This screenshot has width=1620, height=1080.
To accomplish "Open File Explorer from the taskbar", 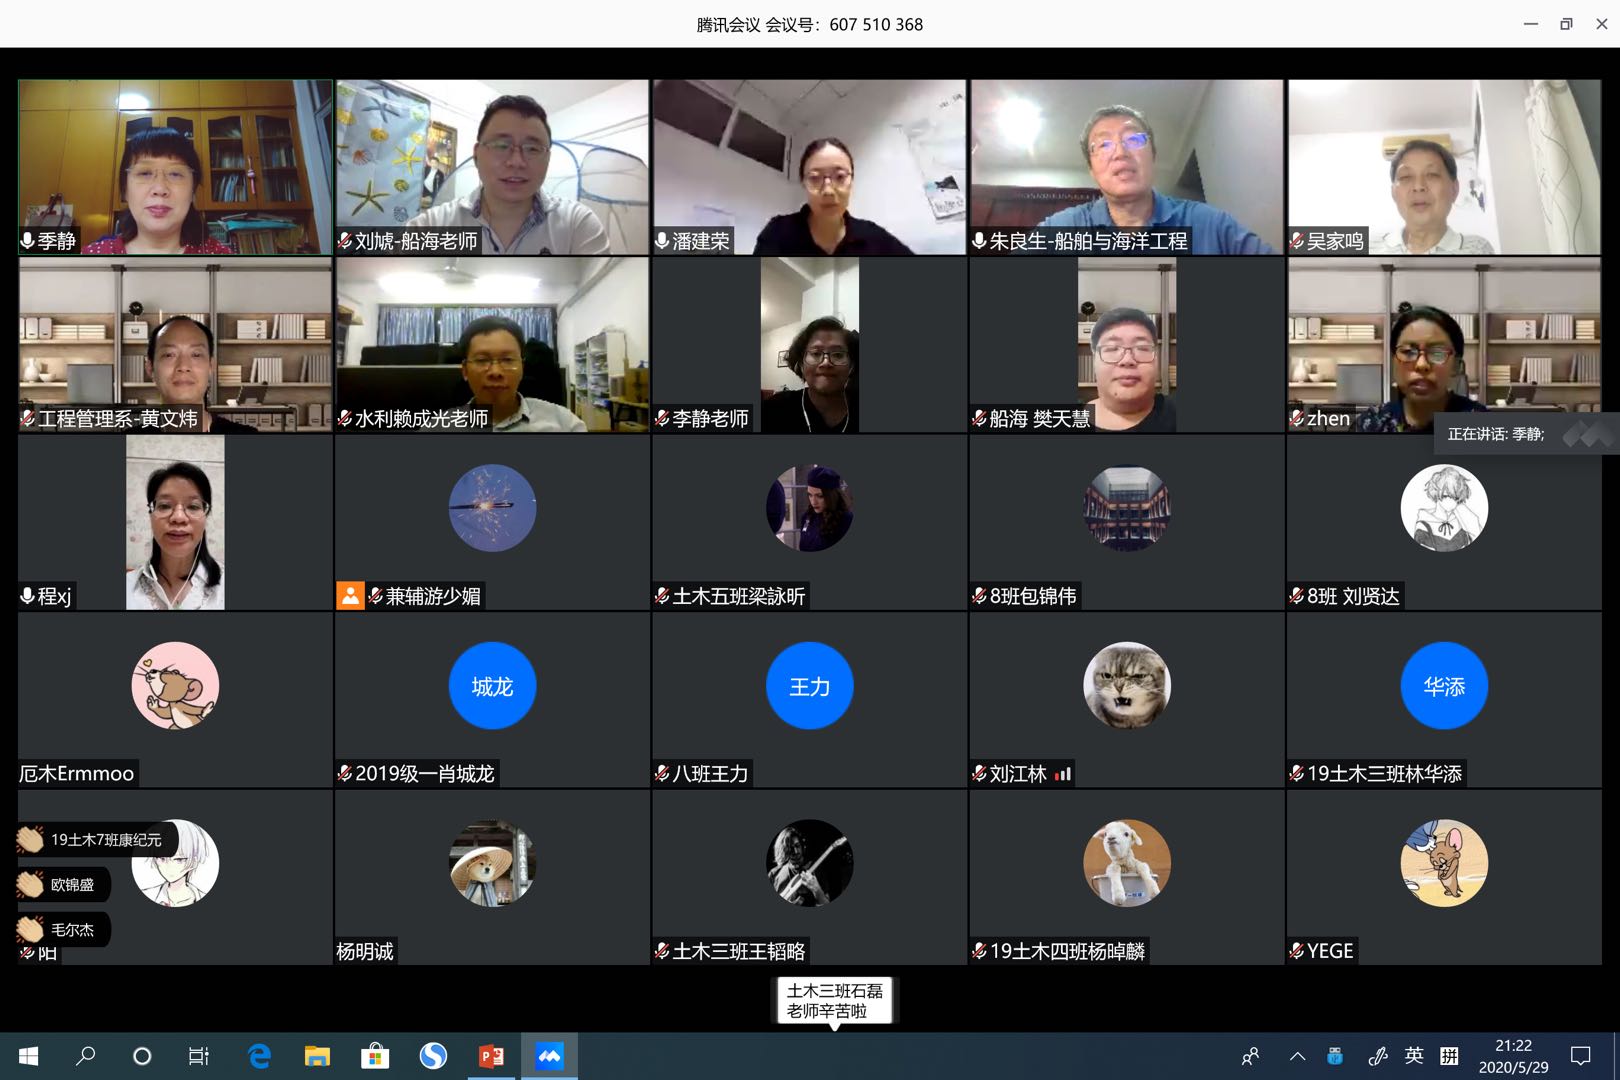I will 317,1056.
